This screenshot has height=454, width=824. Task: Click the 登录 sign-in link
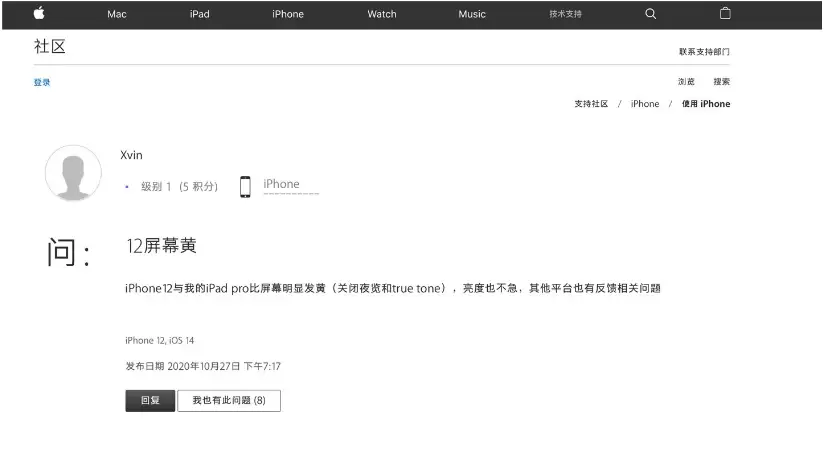[x=42, y=82]
